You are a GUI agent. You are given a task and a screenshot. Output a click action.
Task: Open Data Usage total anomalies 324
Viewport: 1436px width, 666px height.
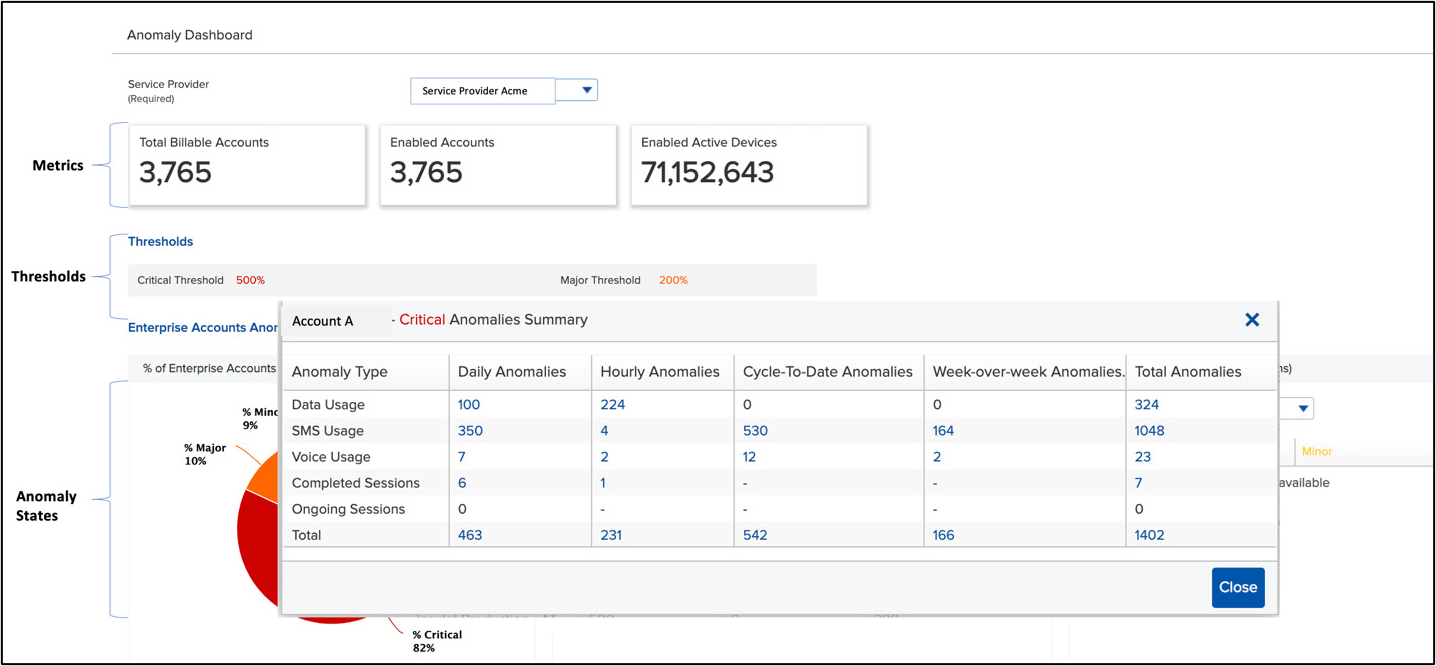(x=1147, y=405)
